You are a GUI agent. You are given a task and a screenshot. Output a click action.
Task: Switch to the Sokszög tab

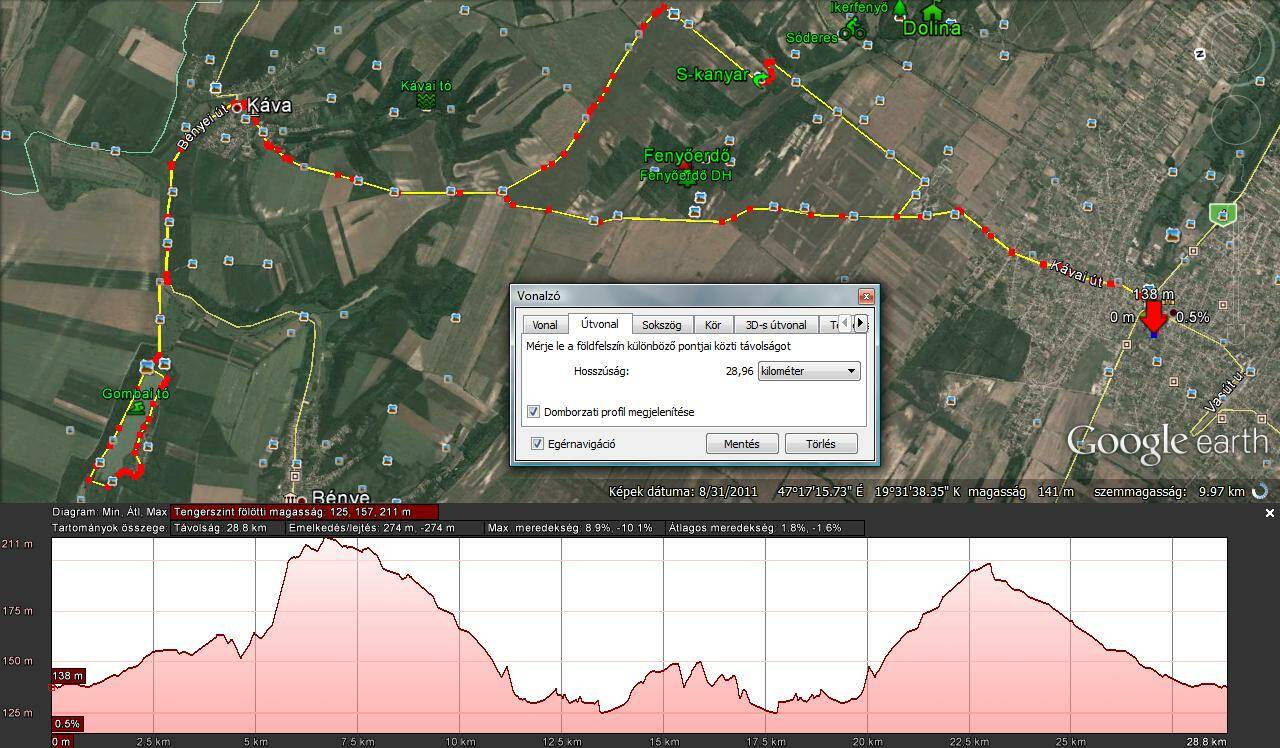(x=661, y=325)
